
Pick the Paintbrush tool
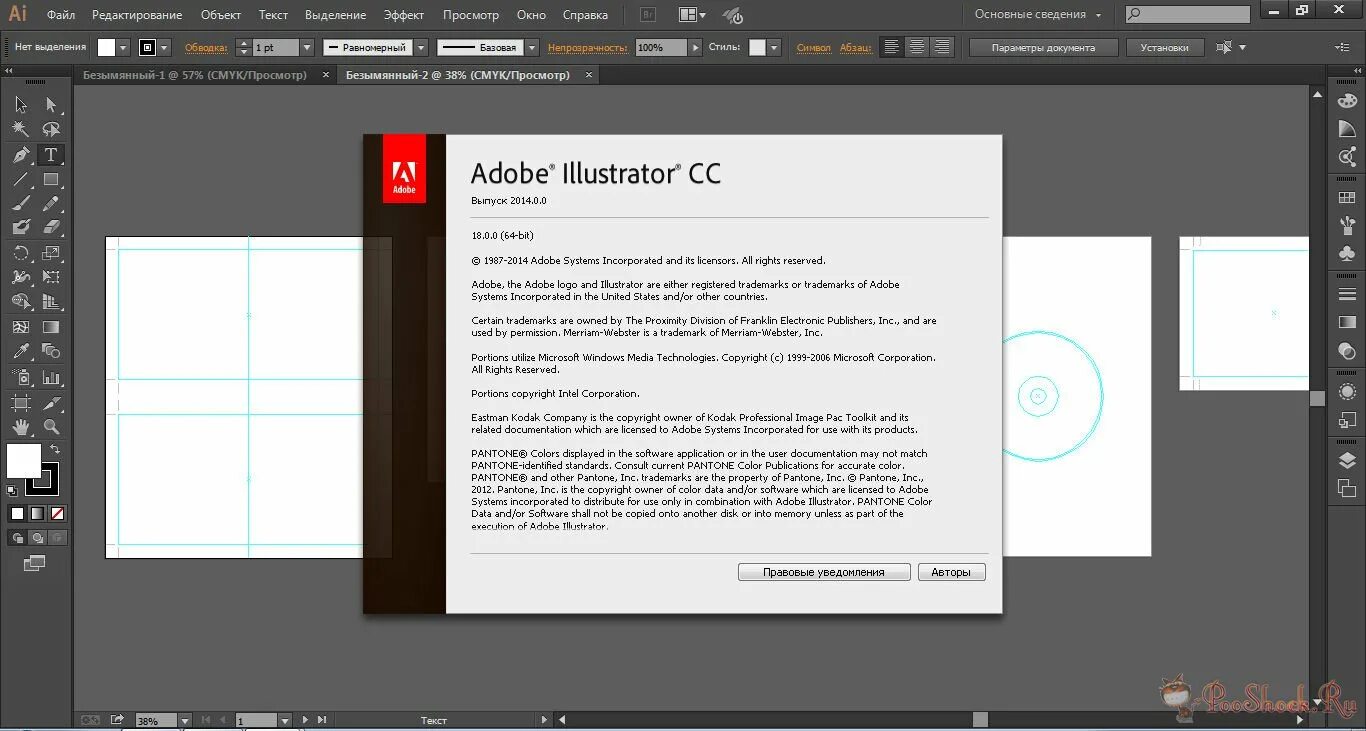[x=21, y=204]
